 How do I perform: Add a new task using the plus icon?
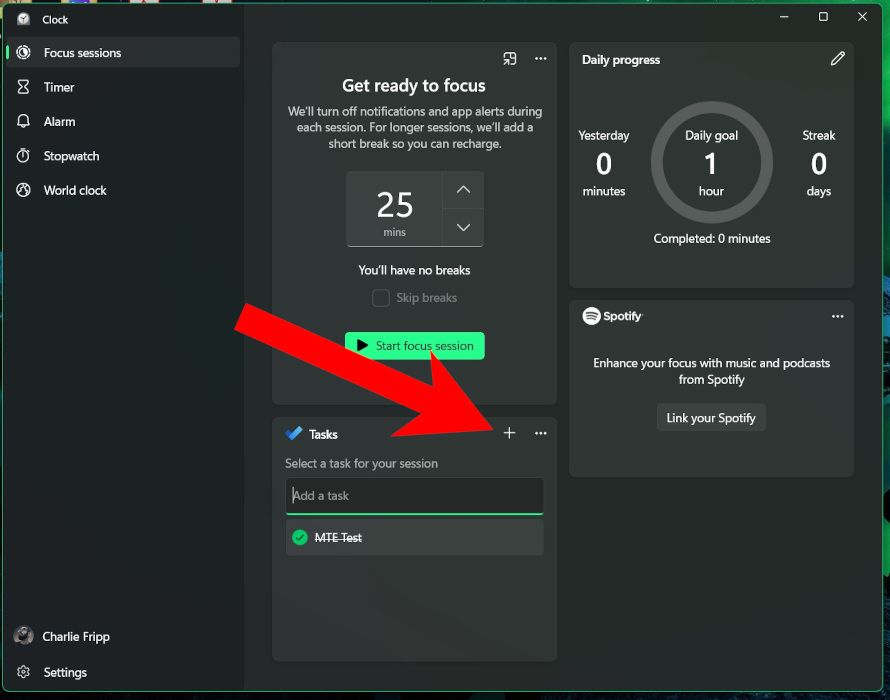(509, 433)
